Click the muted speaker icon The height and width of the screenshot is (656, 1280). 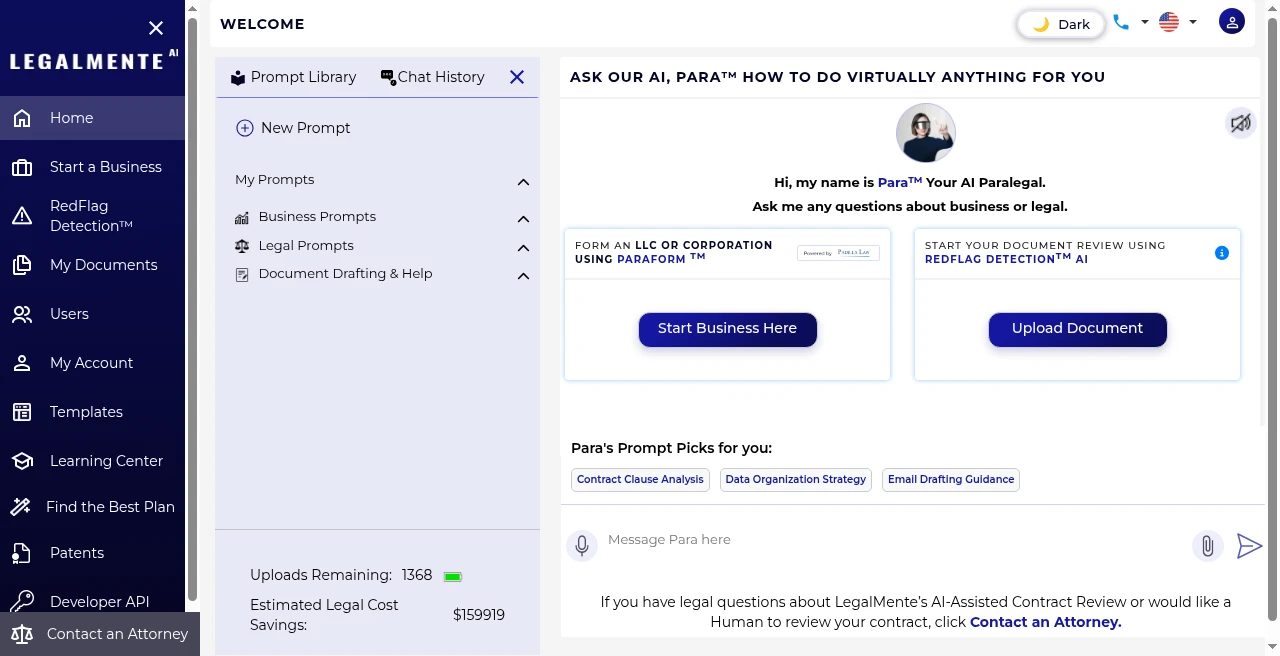coord(1241,123)
